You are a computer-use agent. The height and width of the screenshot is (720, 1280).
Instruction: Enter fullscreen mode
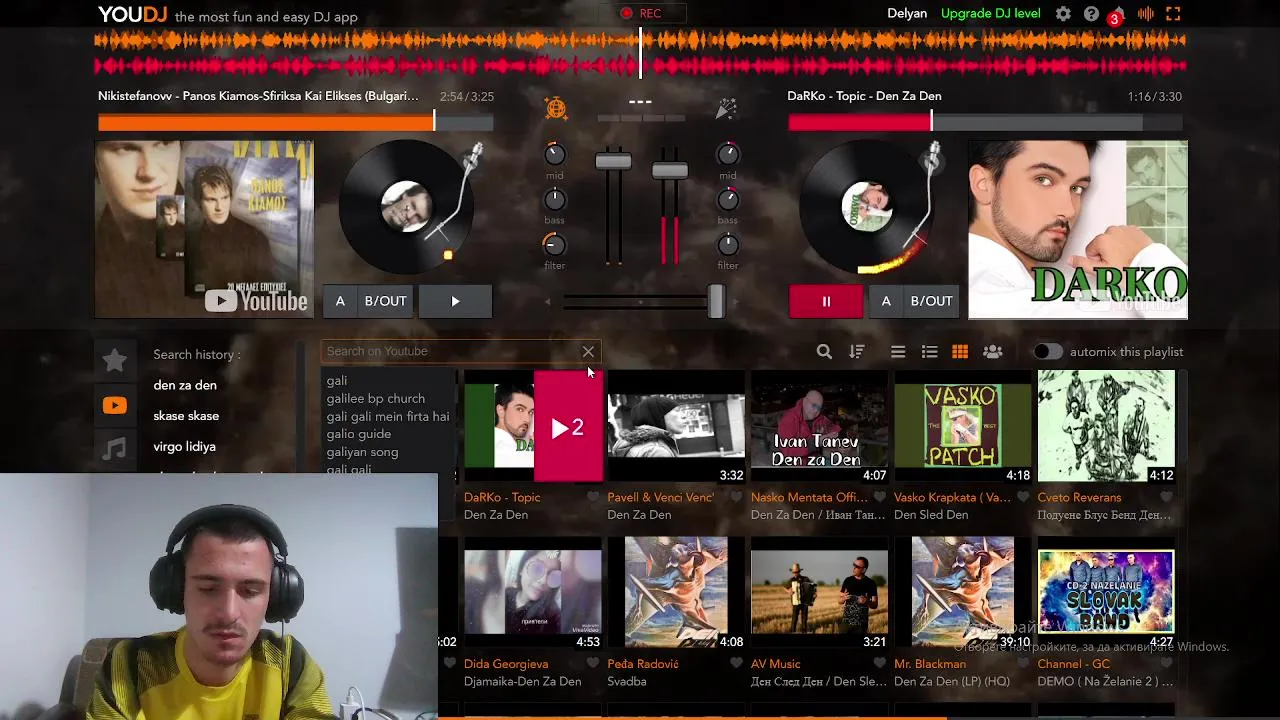pyautogui.click(x=1173, y=14)
